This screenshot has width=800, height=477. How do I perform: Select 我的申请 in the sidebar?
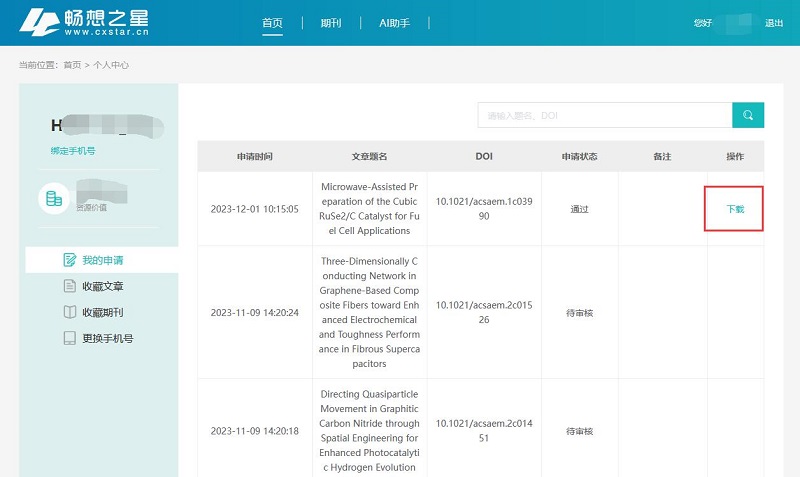[102, 260]
